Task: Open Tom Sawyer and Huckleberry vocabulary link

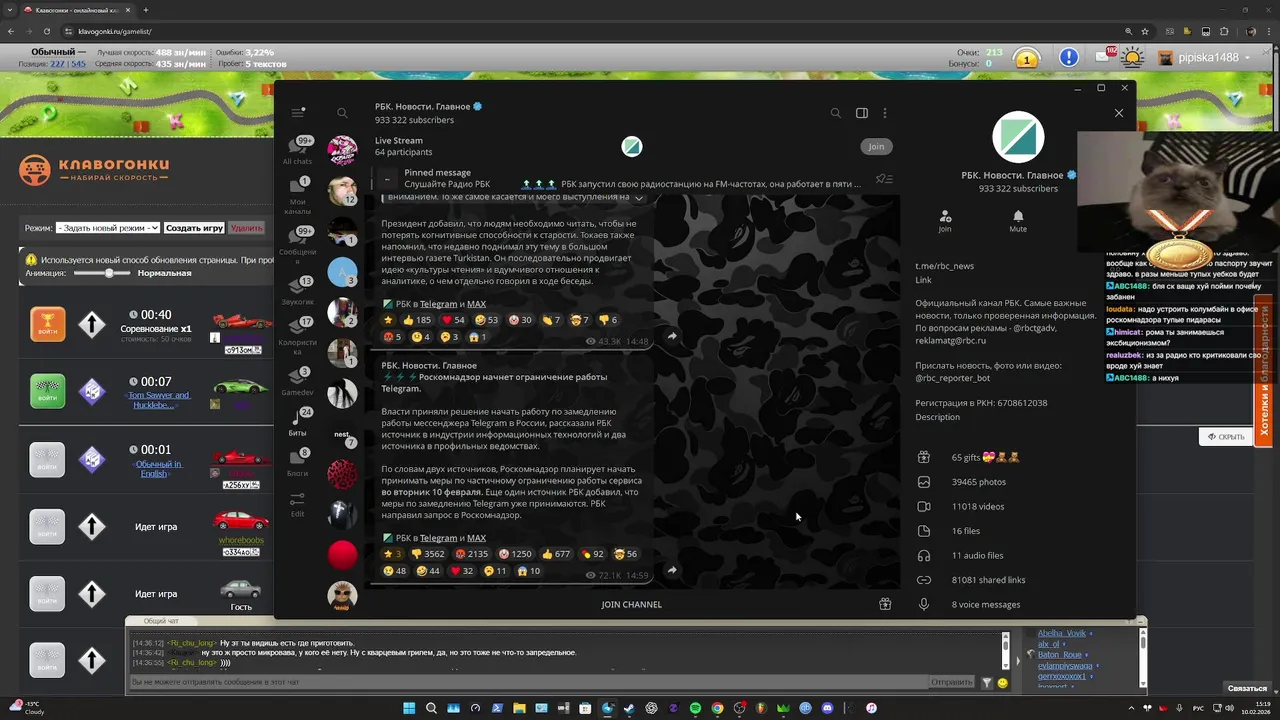Action: point(158,400)
